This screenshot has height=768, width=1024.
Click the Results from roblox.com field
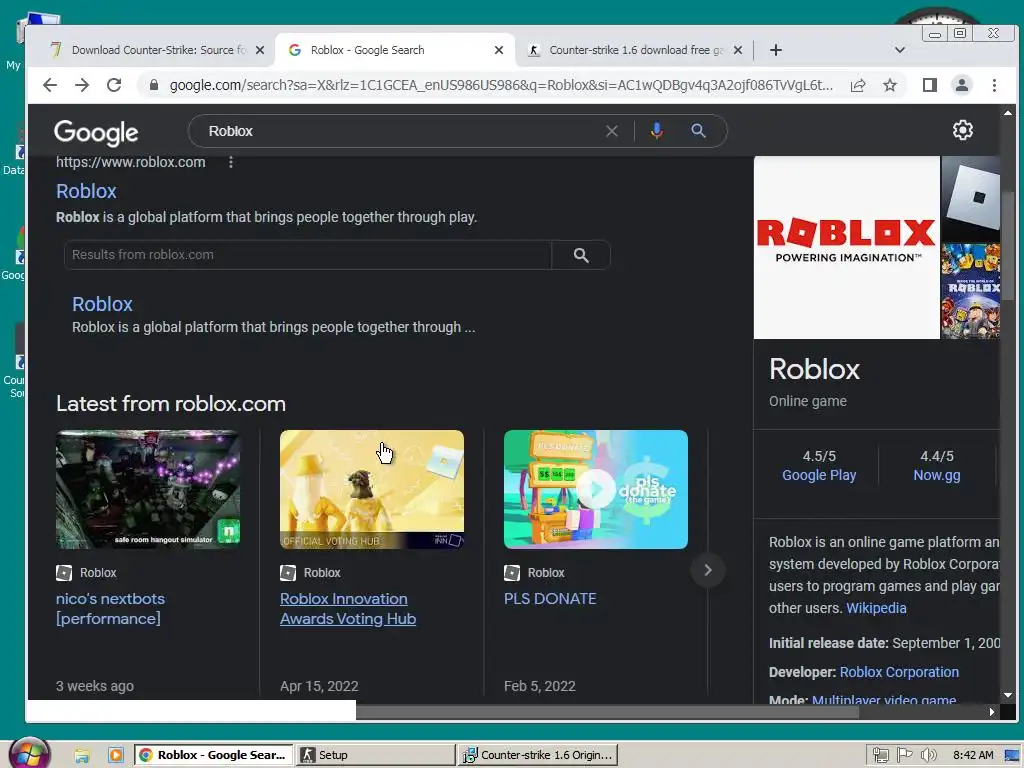tap(308, 255)
